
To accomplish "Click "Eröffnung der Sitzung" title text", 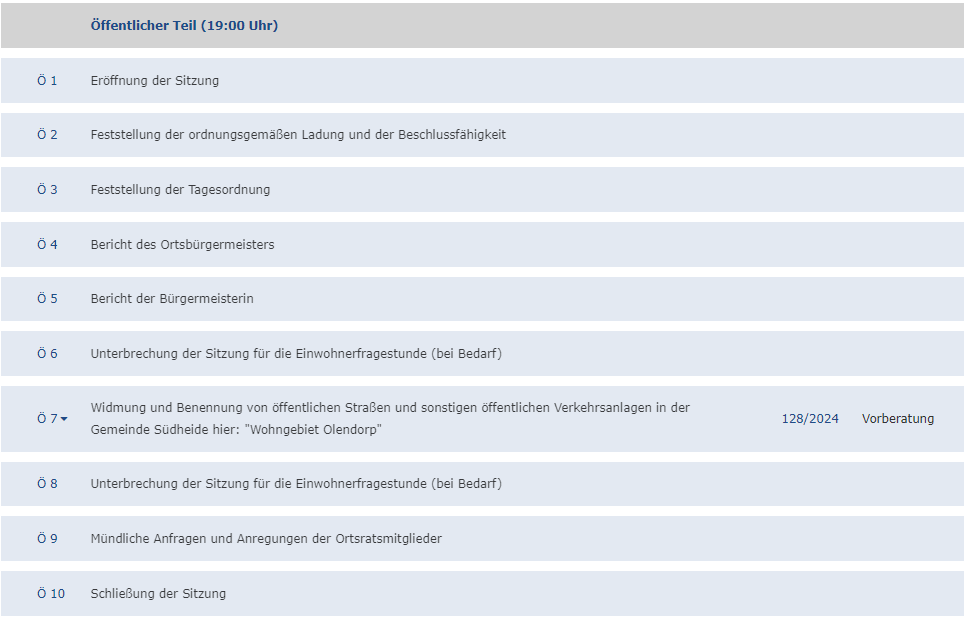I will tap(154, 81).
